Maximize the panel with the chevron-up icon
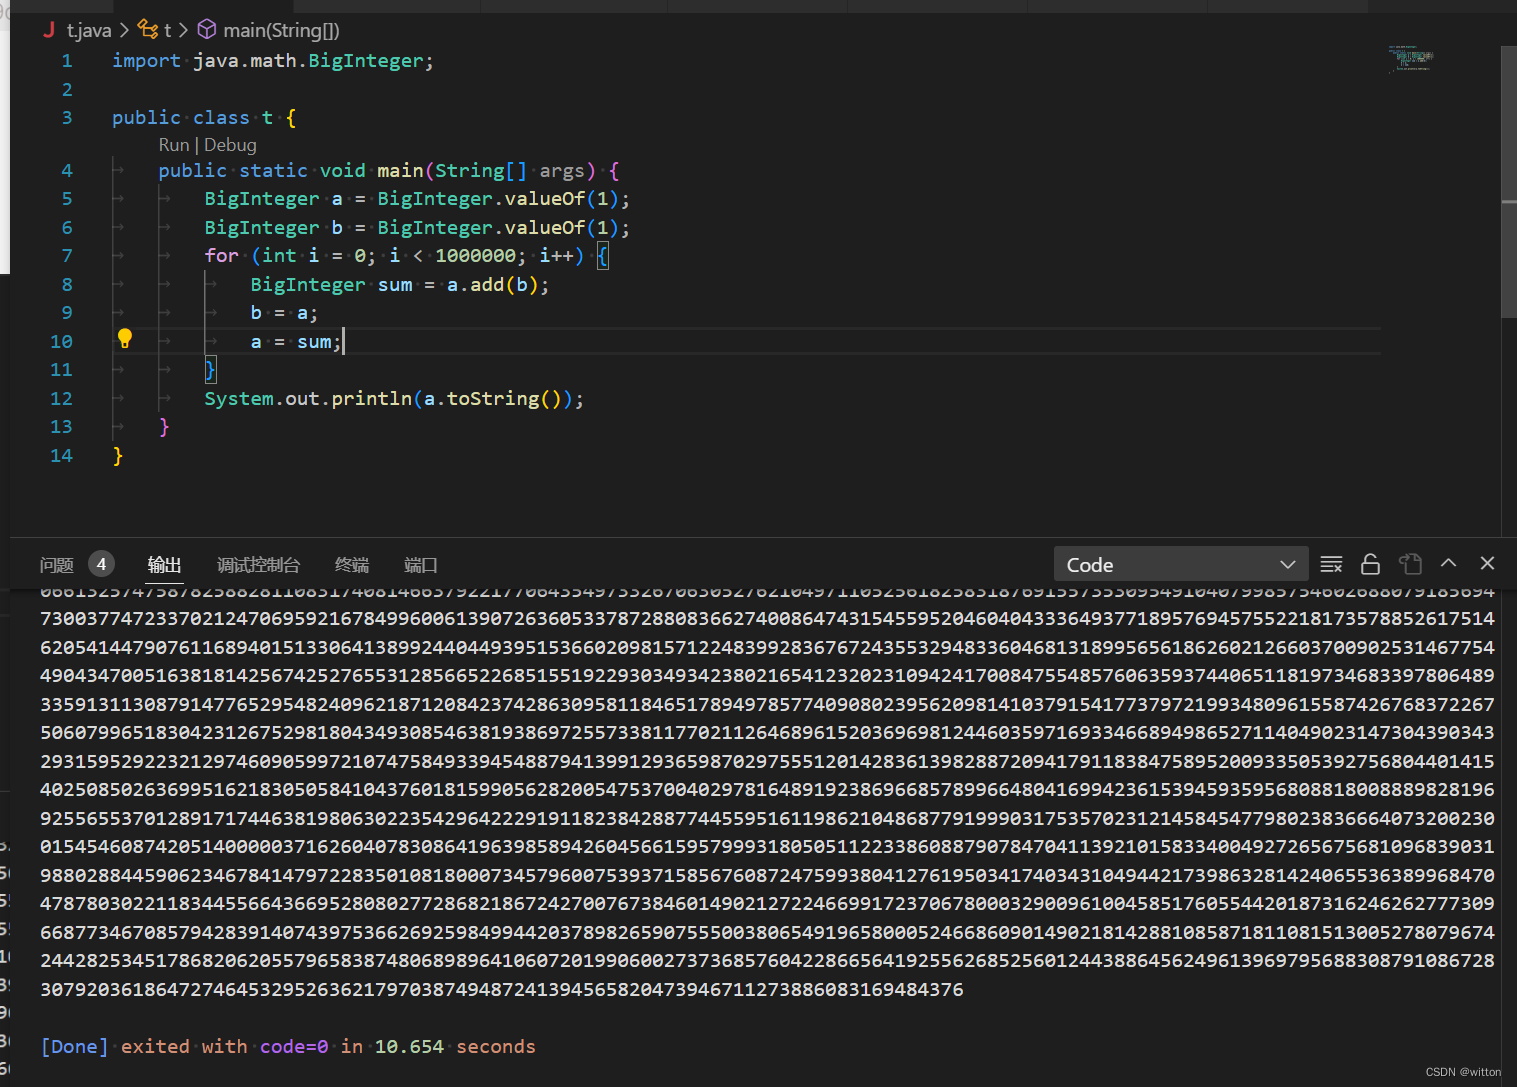This screenshot has width=1517, height=1087. pyautogui.click(x=1448, y=564)
